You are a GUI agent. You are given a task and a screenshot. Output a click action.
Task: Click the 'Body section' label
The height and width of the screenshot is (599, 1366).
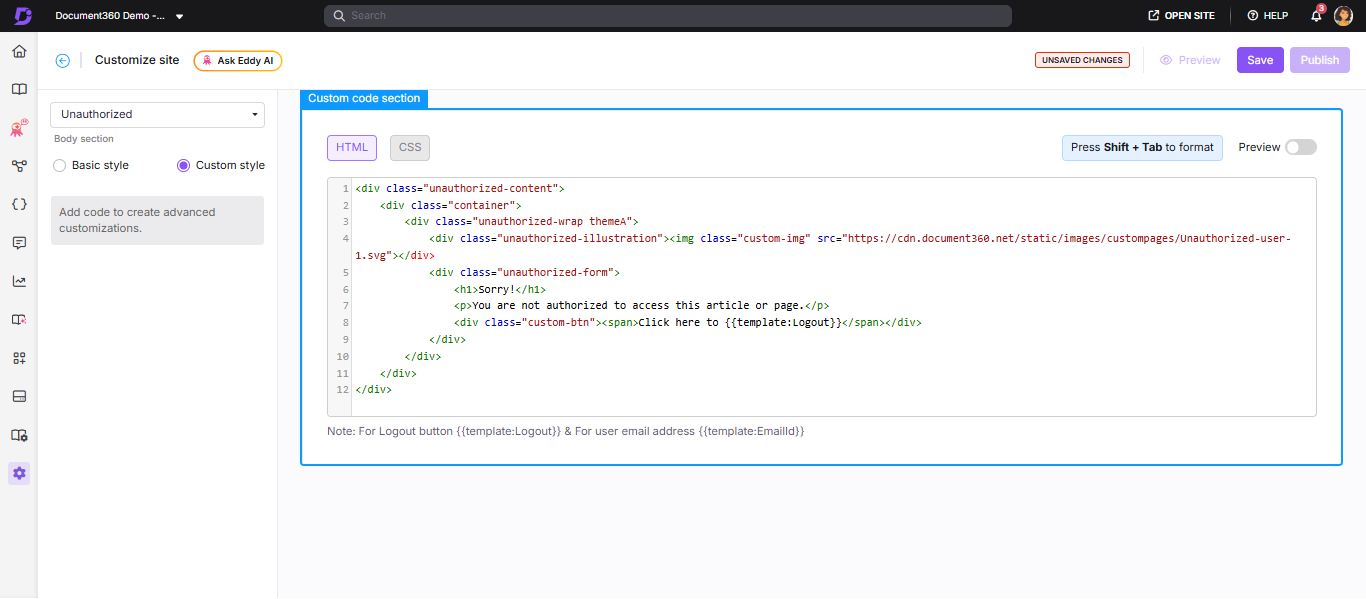[84, 139]
